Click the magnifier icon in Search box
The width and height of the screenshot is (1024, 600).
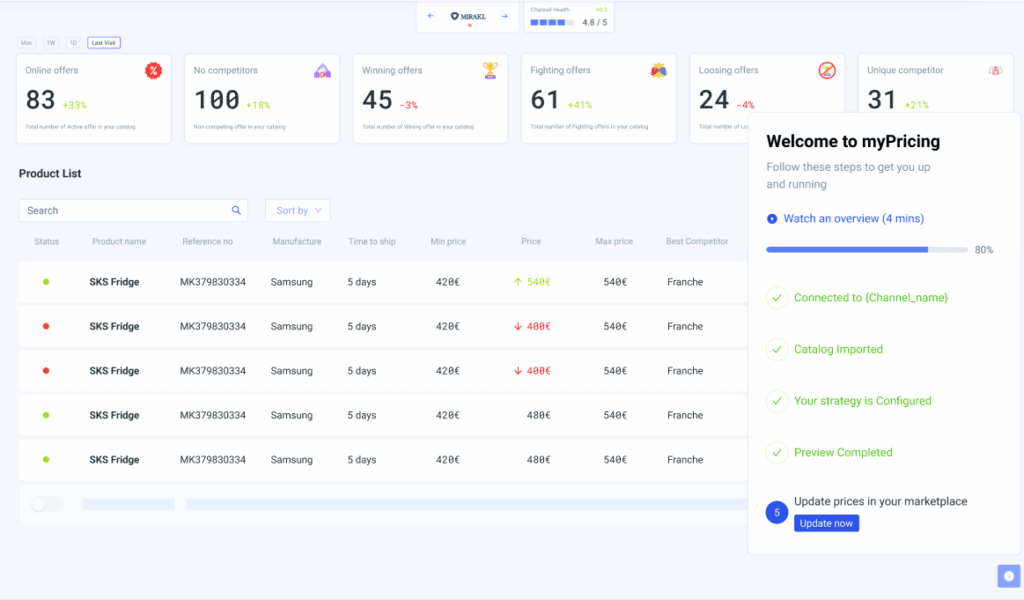[236, 210]
